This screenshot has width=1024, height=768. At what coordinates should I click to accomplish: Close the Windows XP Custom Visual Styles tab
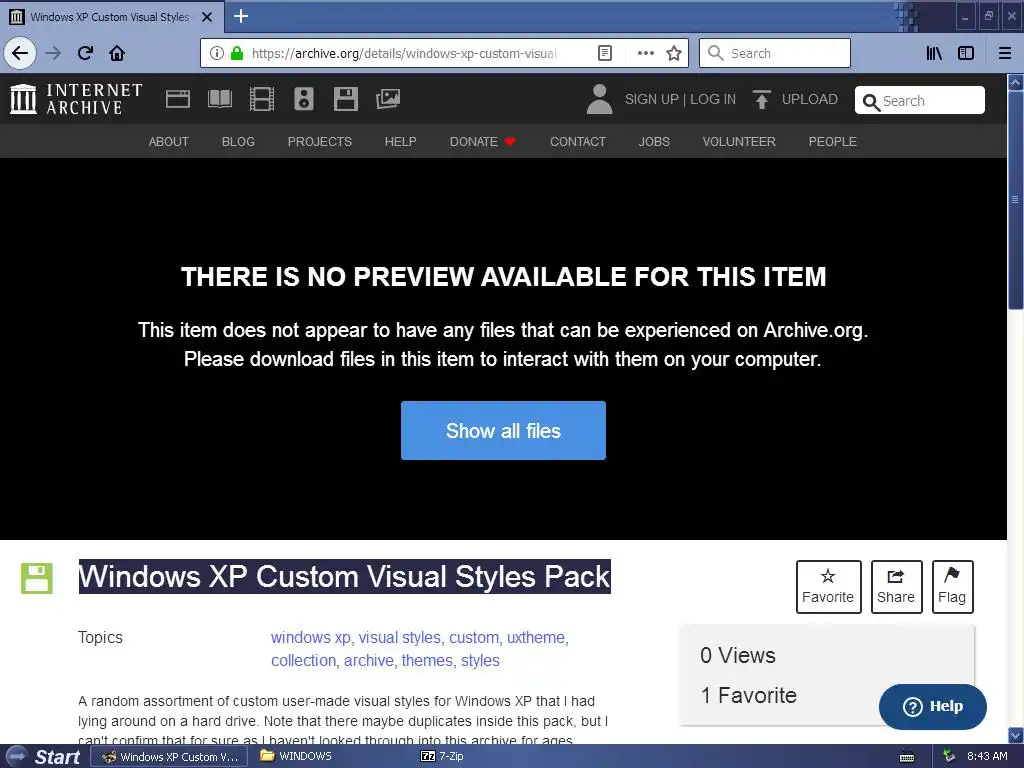click(x=207, y=17)
